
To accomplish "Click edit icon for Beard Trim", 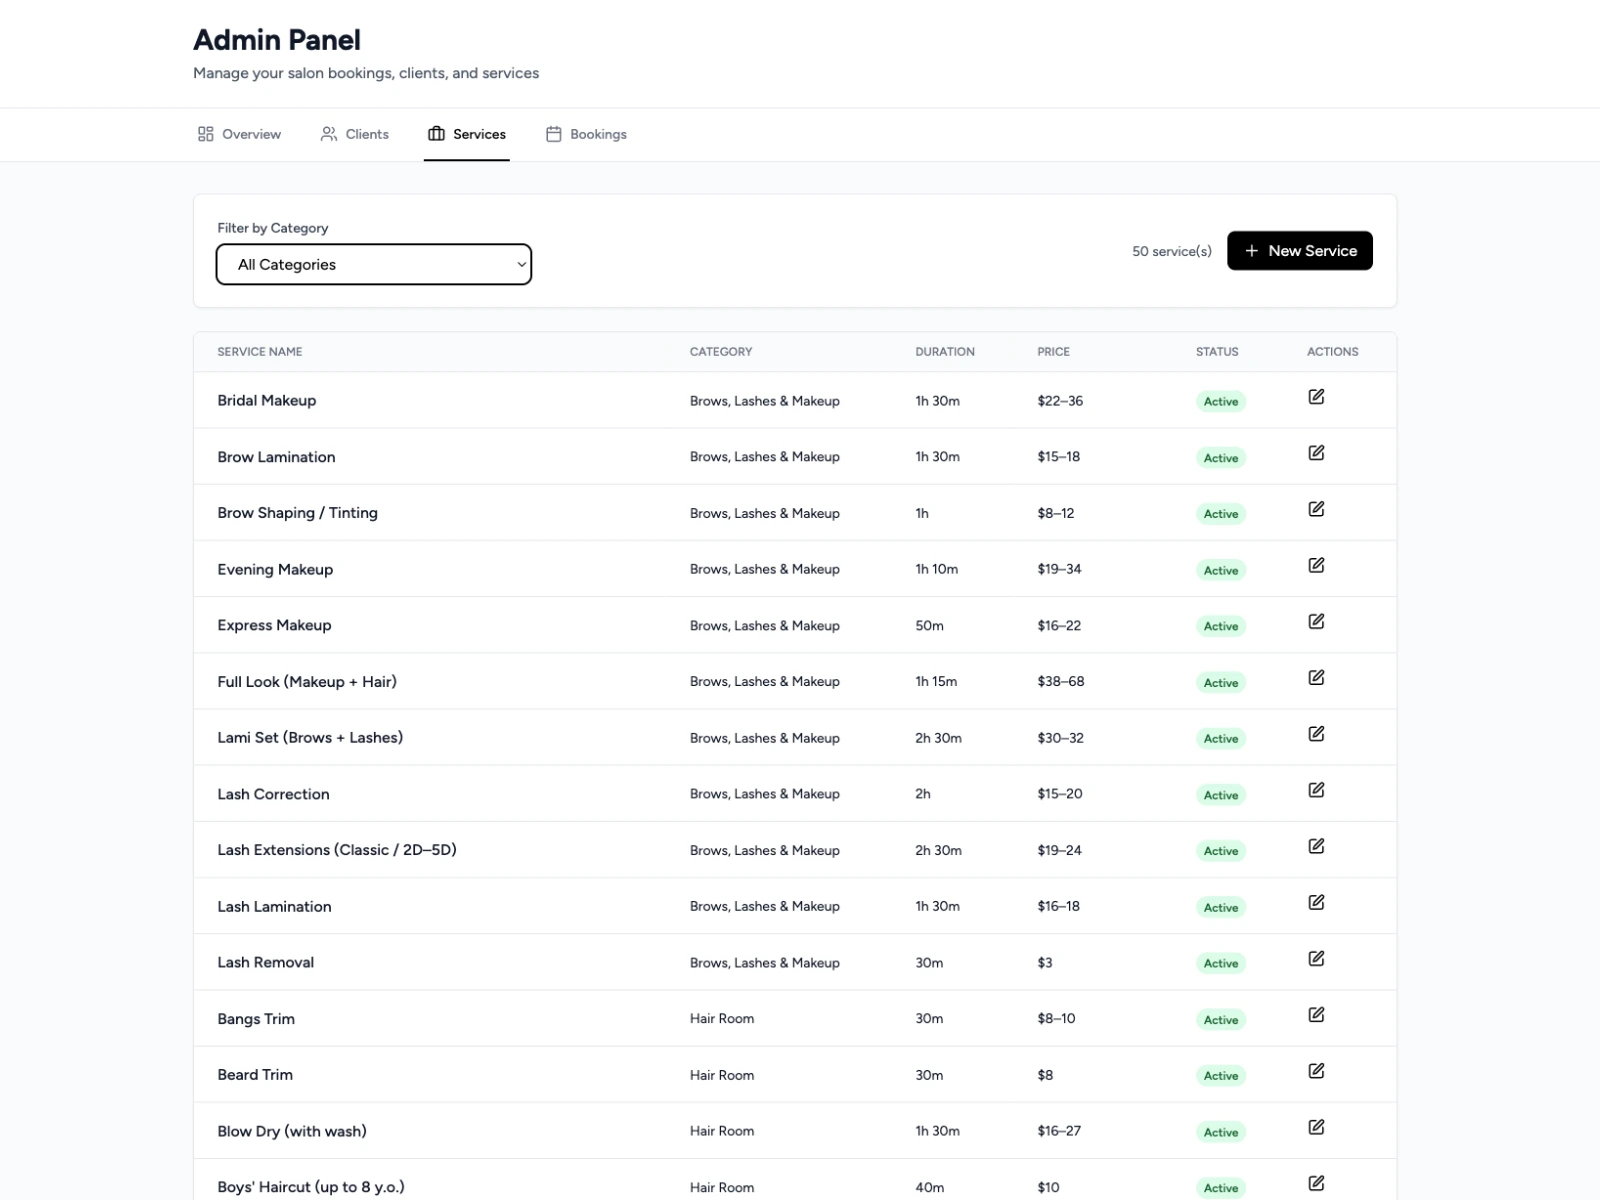I will (x=1316, y=1071).
